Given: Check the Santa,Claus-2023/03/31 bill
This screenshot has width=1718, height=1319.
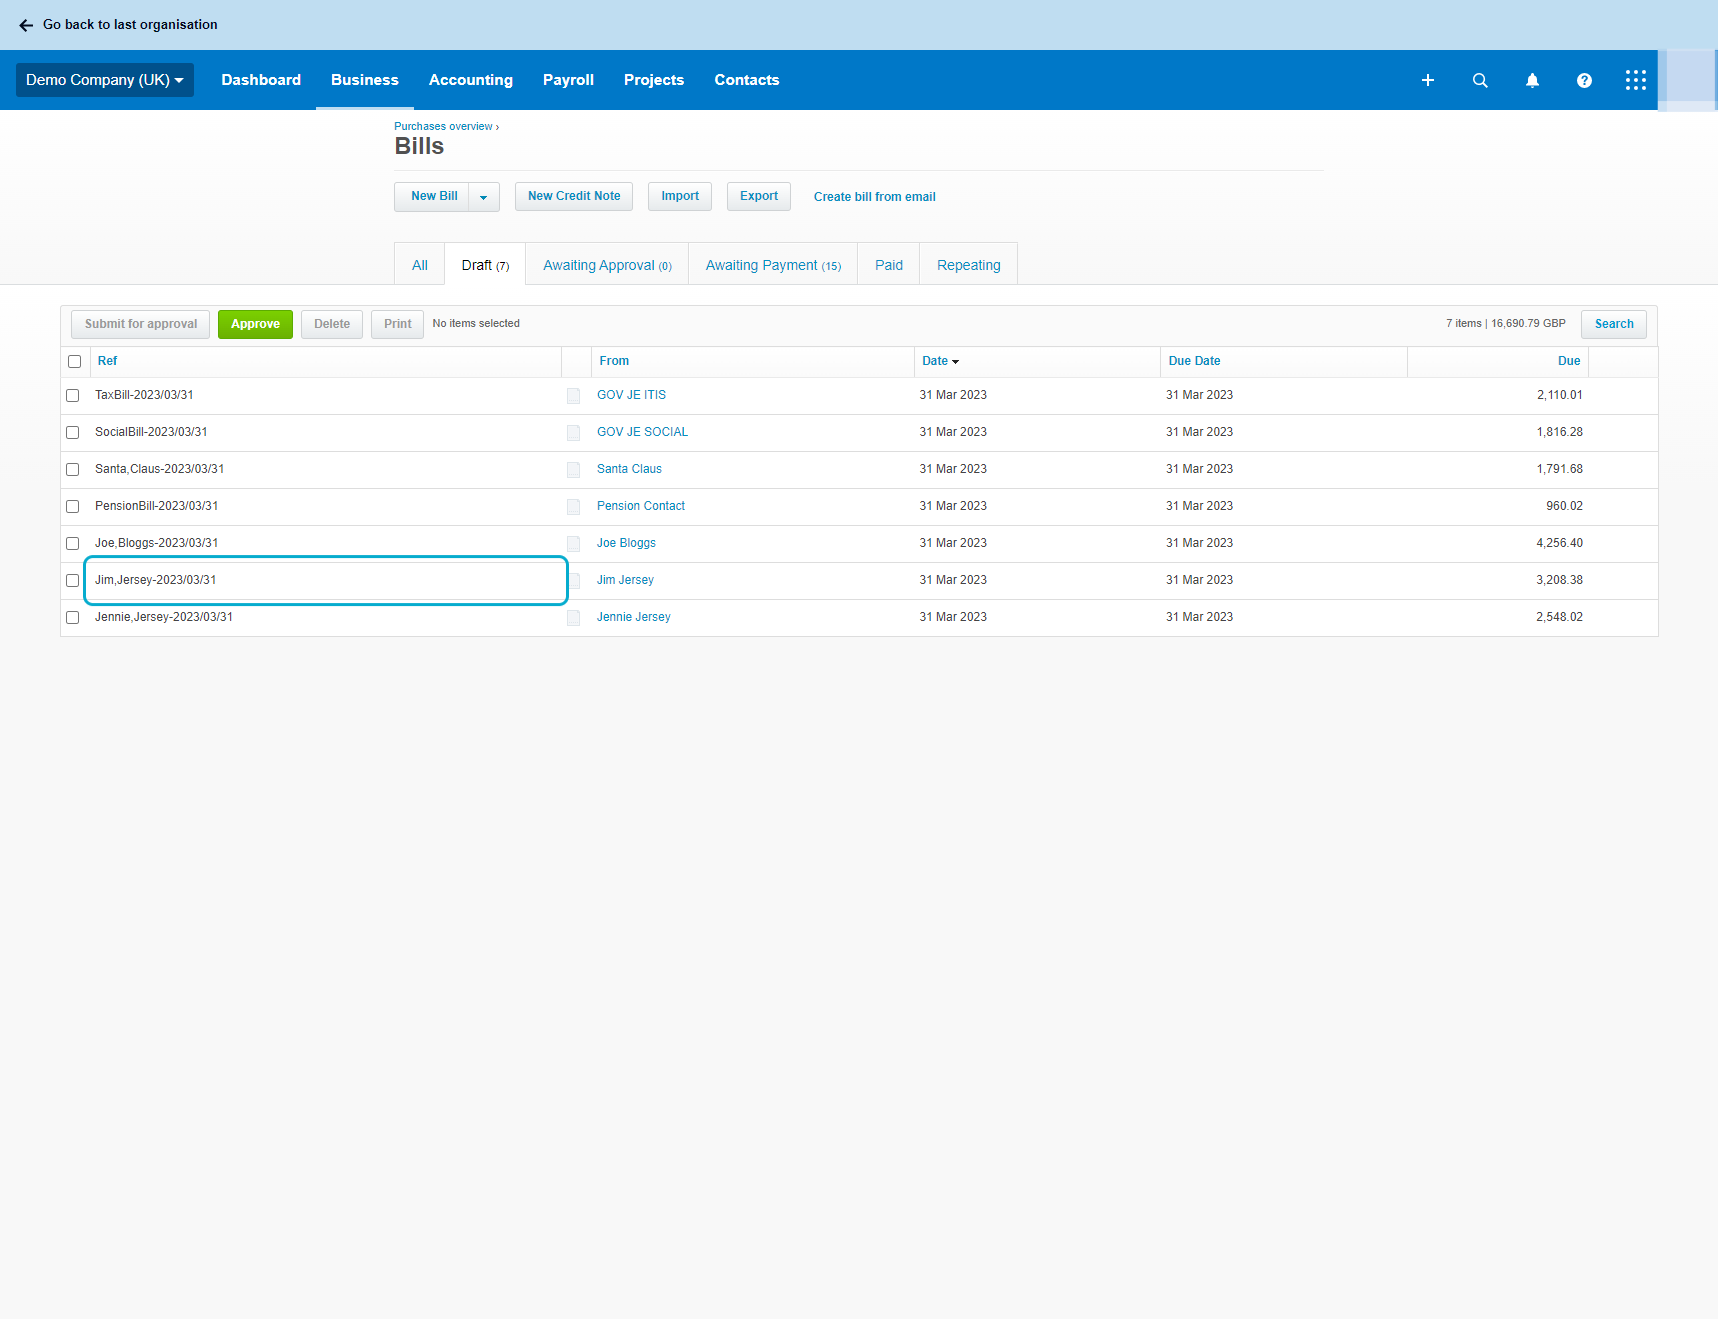Looking at the screenshot, I should click(72, 470).
